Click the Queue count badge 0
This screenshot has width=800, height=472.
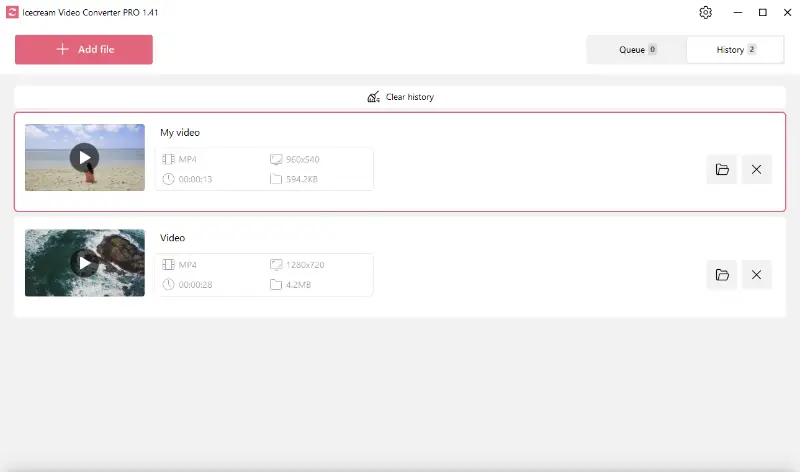[652, 49]
